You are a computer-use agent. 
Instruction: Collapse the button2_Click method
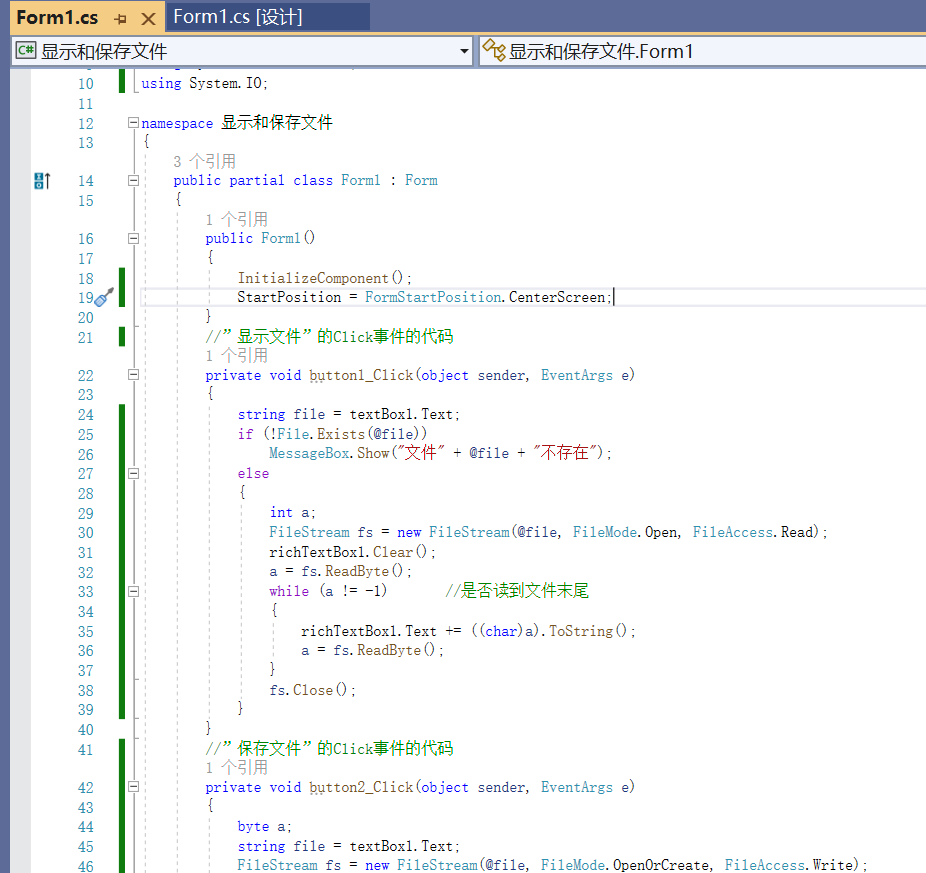tap(133, 787)
